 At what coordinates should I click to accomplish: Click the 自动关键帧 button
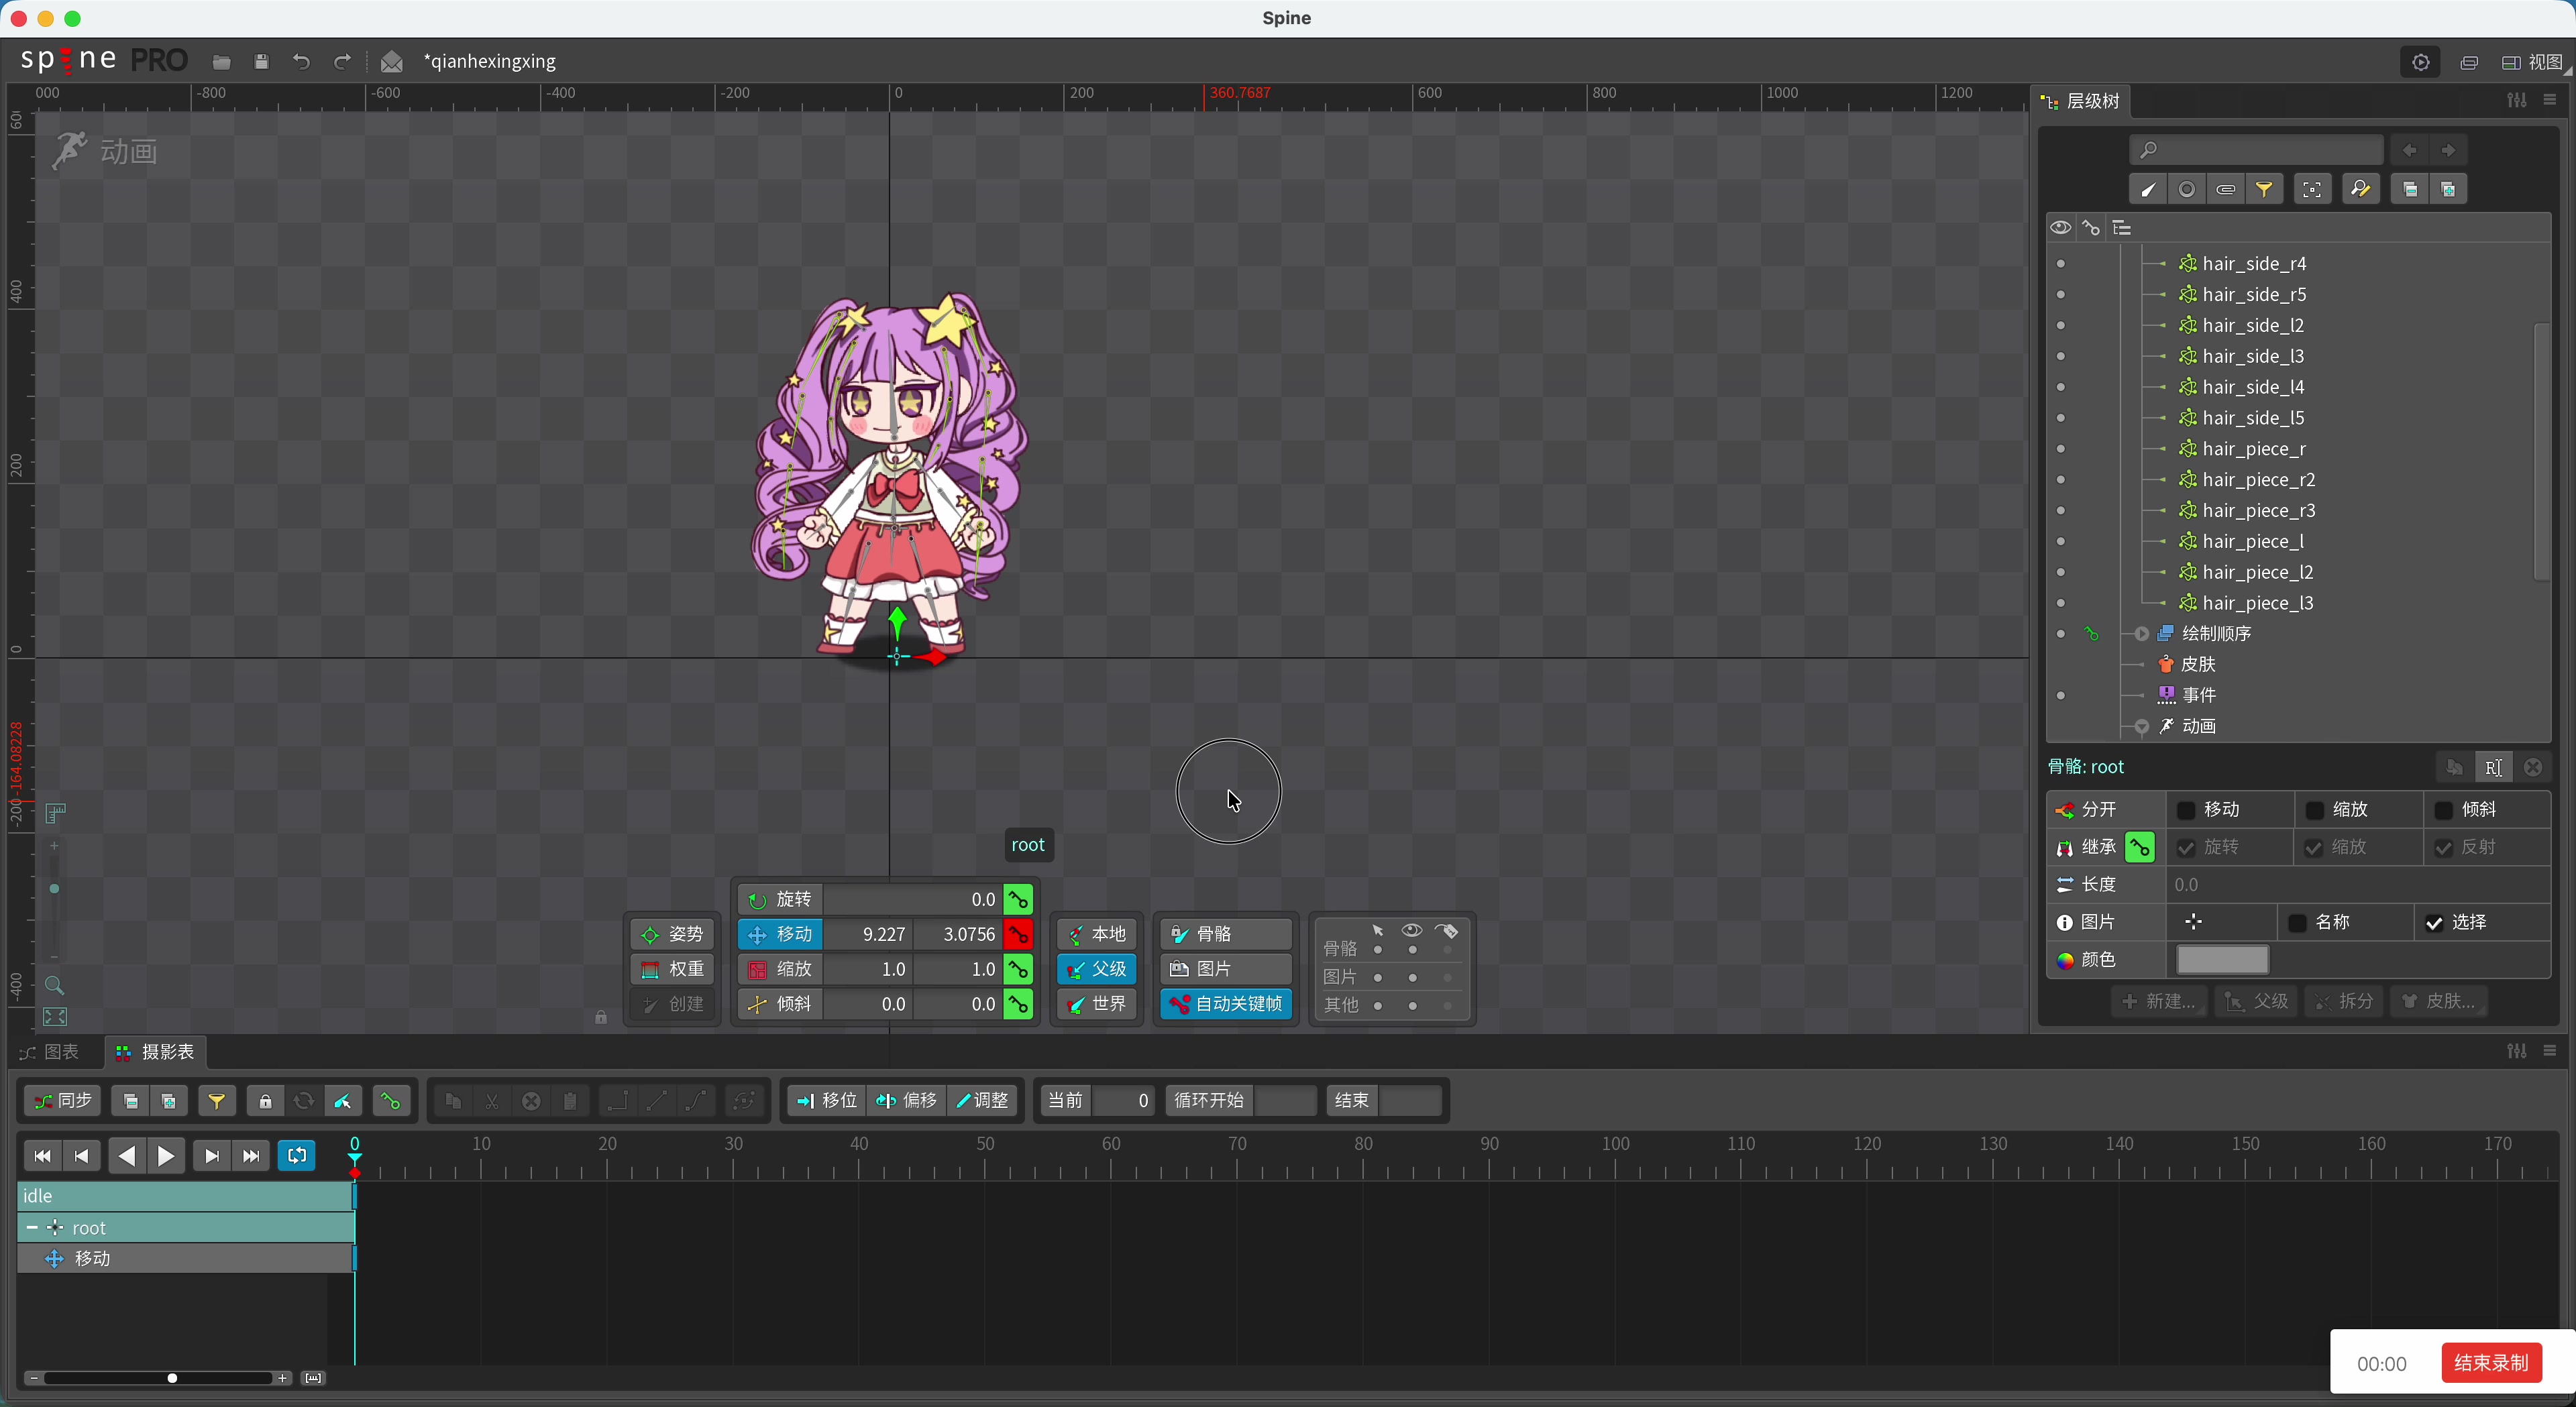click(1226, 1004)
